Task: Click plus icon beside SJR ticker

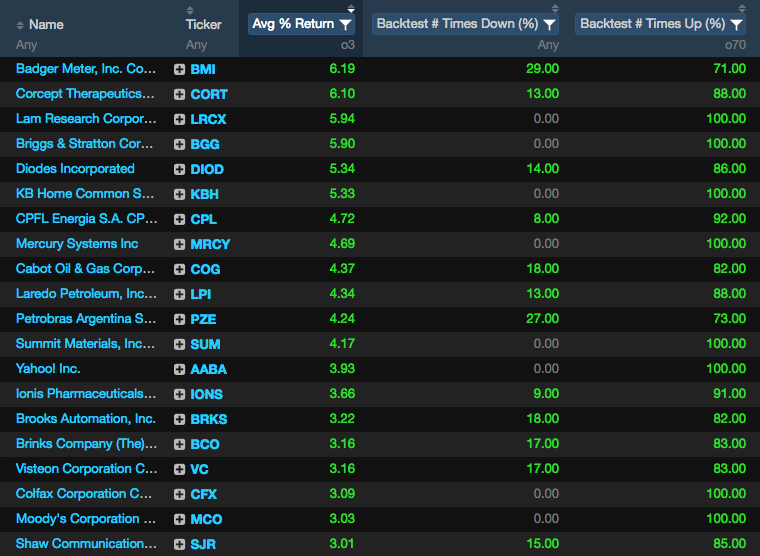Action: pyautogui.click(x=179, y=544)
